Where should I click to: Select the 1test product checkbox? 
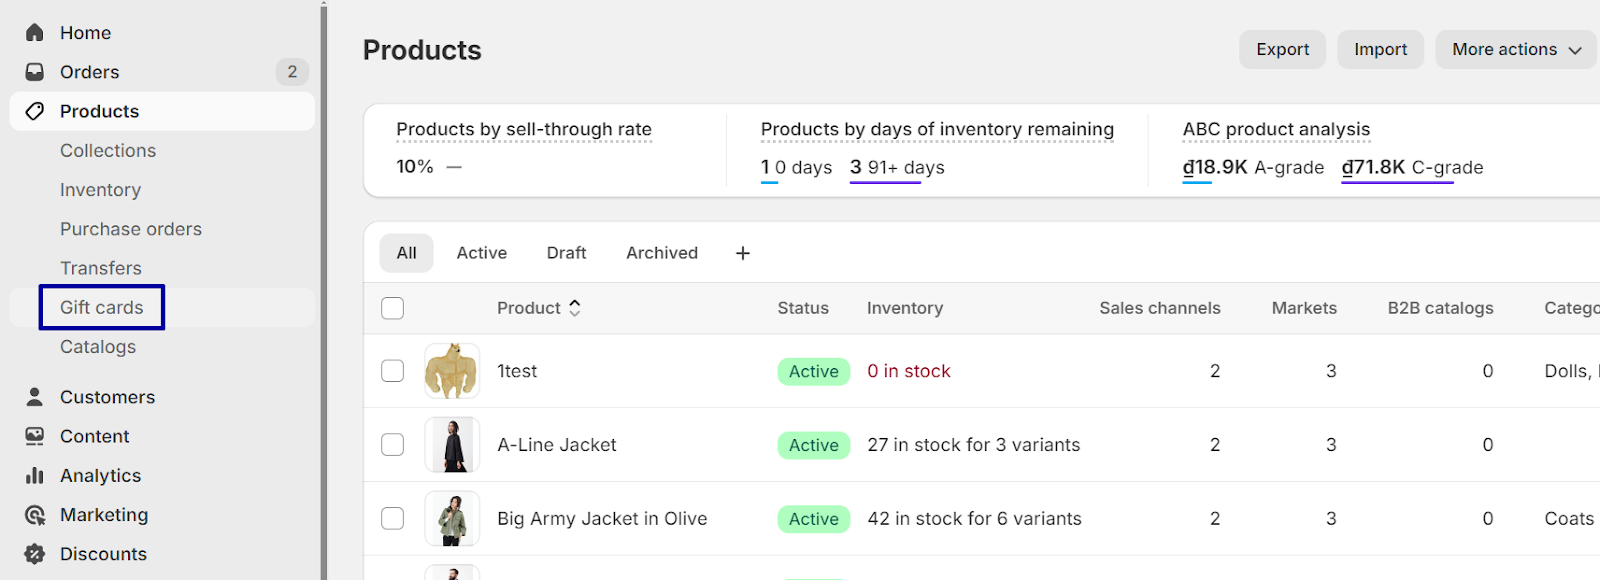(x=393, y=371)
